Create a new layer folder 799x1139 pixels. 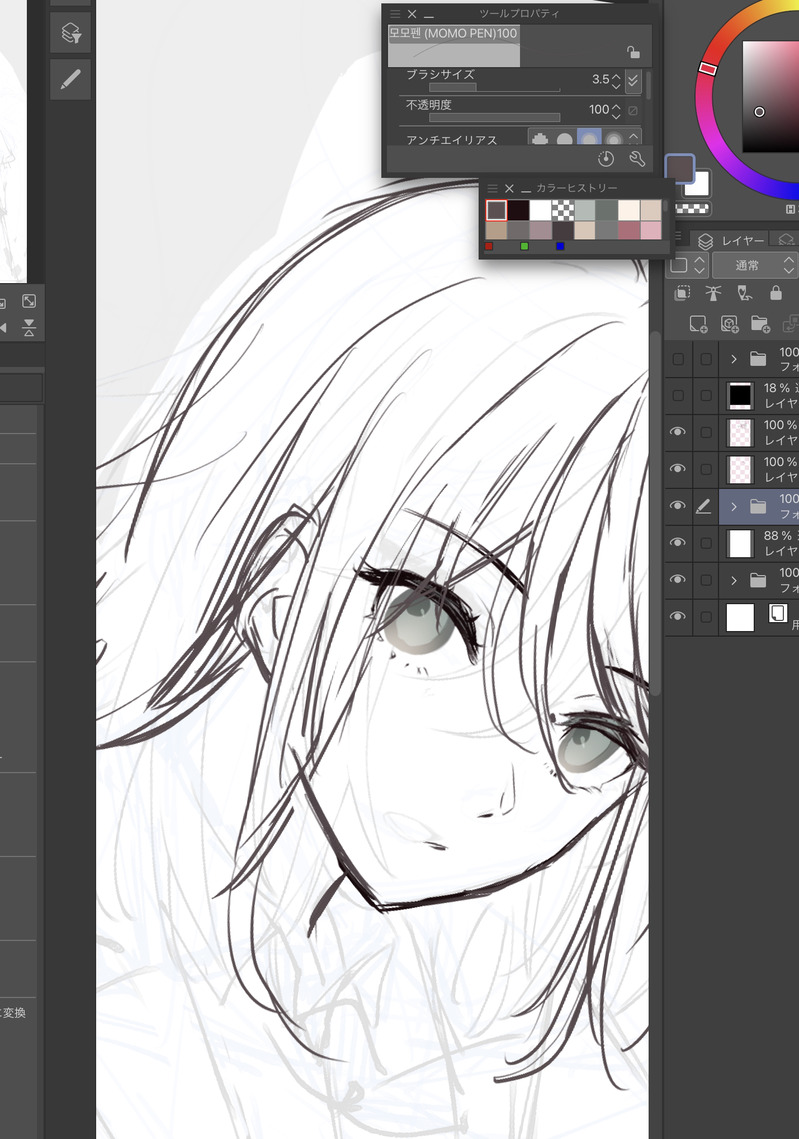(x=760, y=324)
